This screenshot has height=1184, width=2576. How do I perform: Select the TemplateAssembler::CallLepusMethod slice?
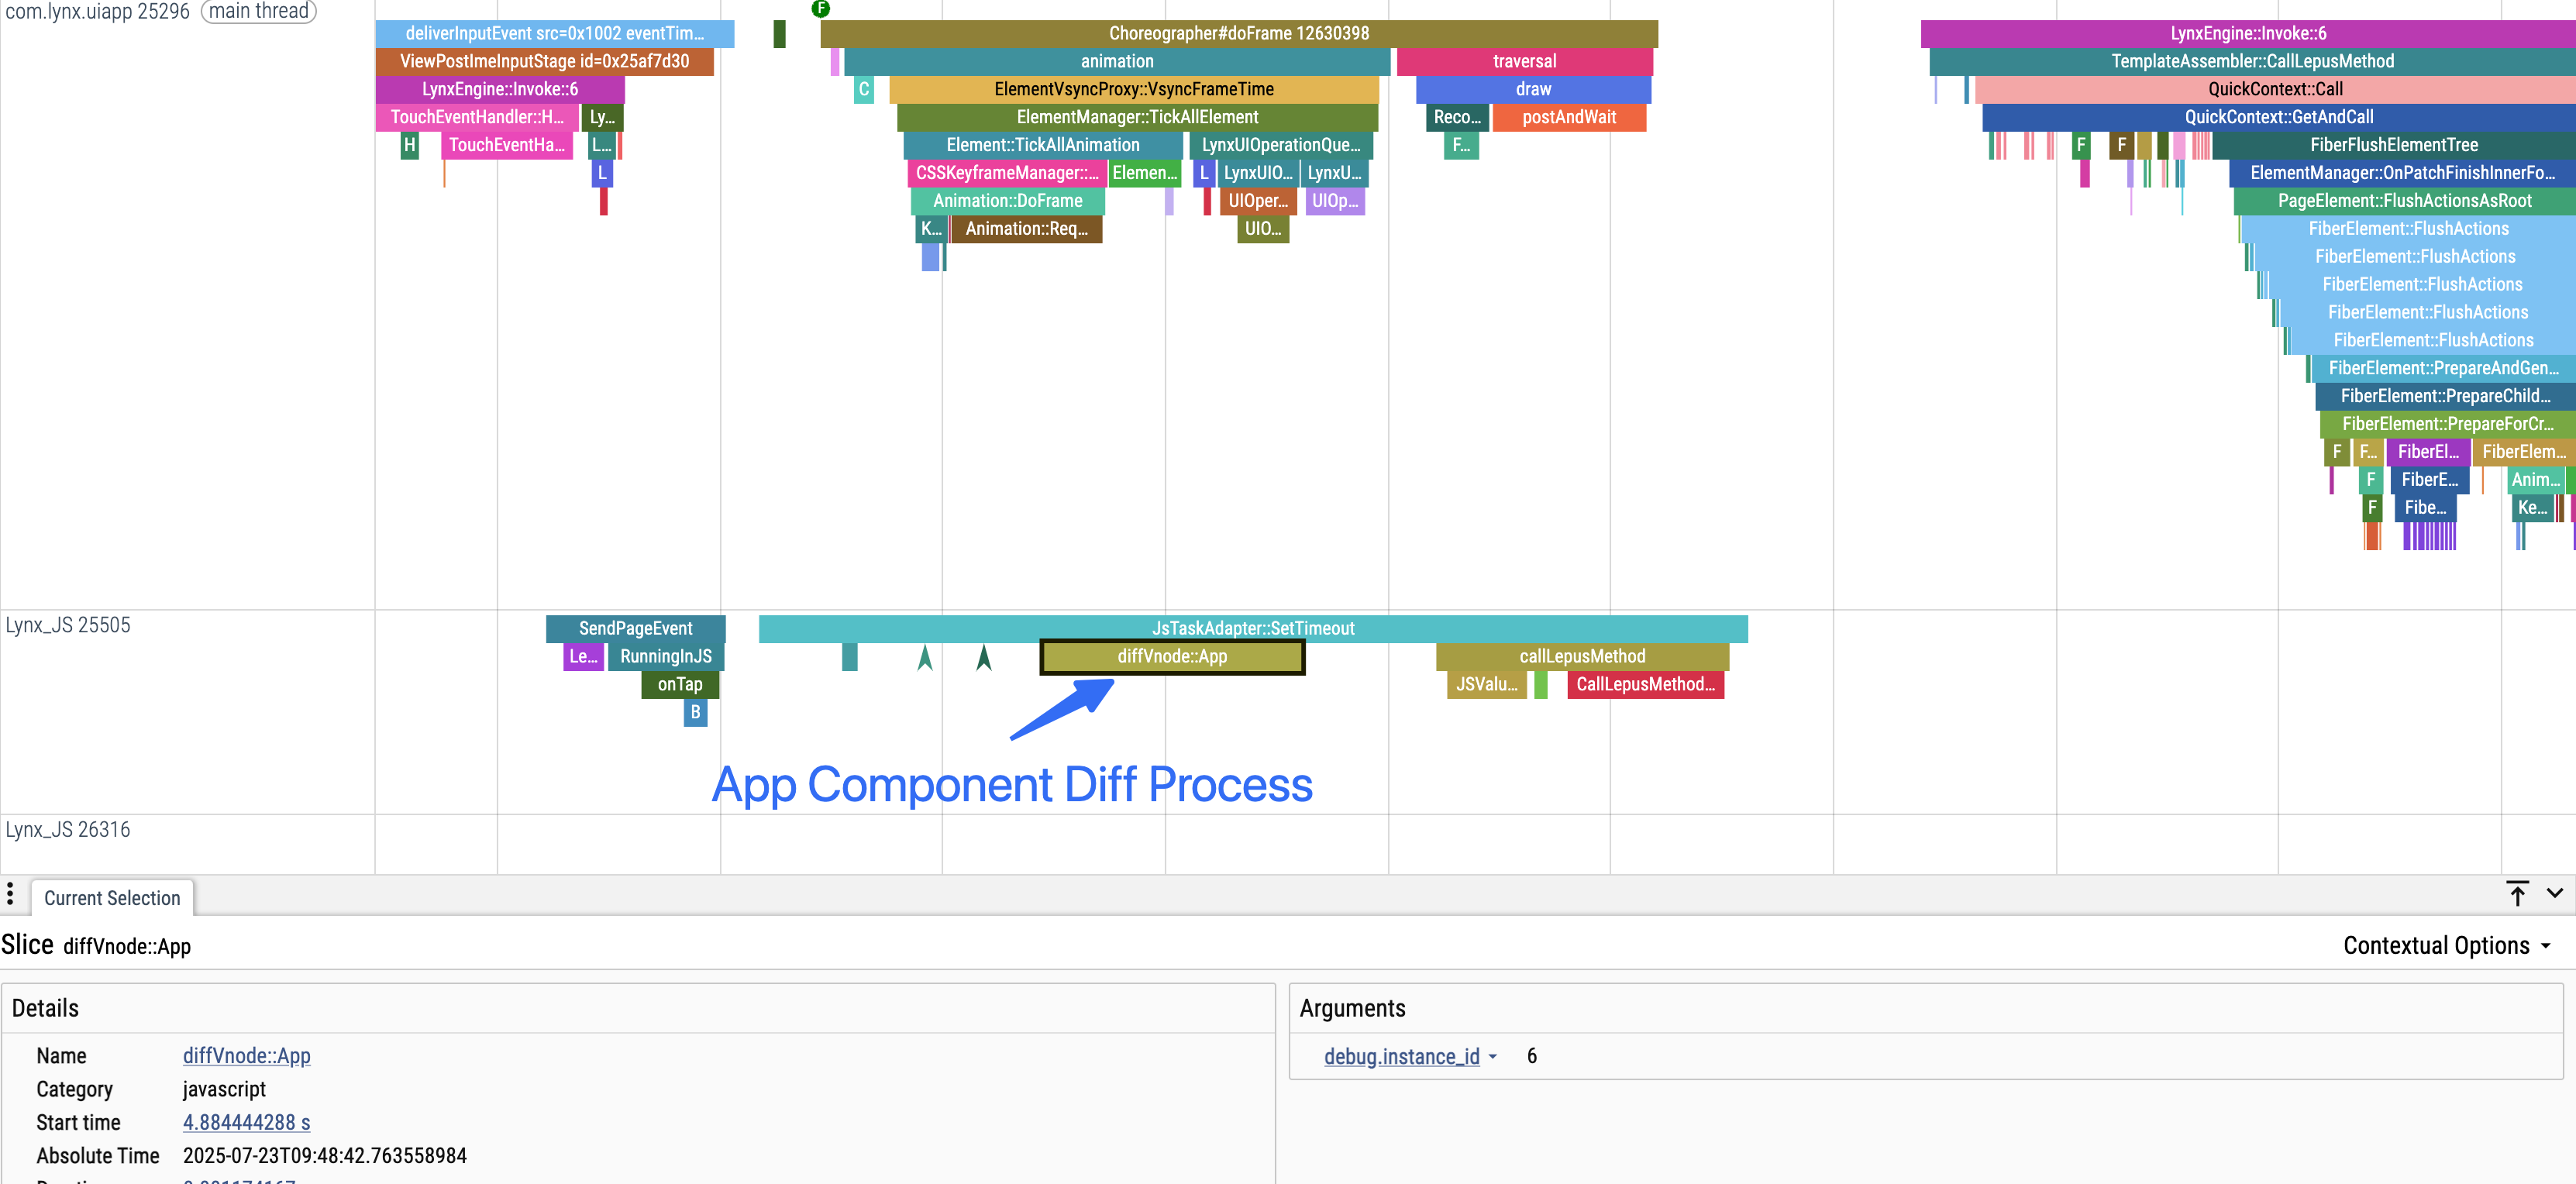(2252, 62)
